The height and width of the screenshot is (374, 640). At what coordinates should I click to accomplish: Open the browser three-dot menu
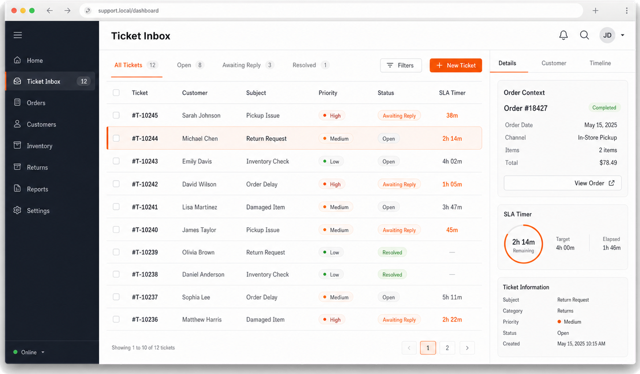627,11
